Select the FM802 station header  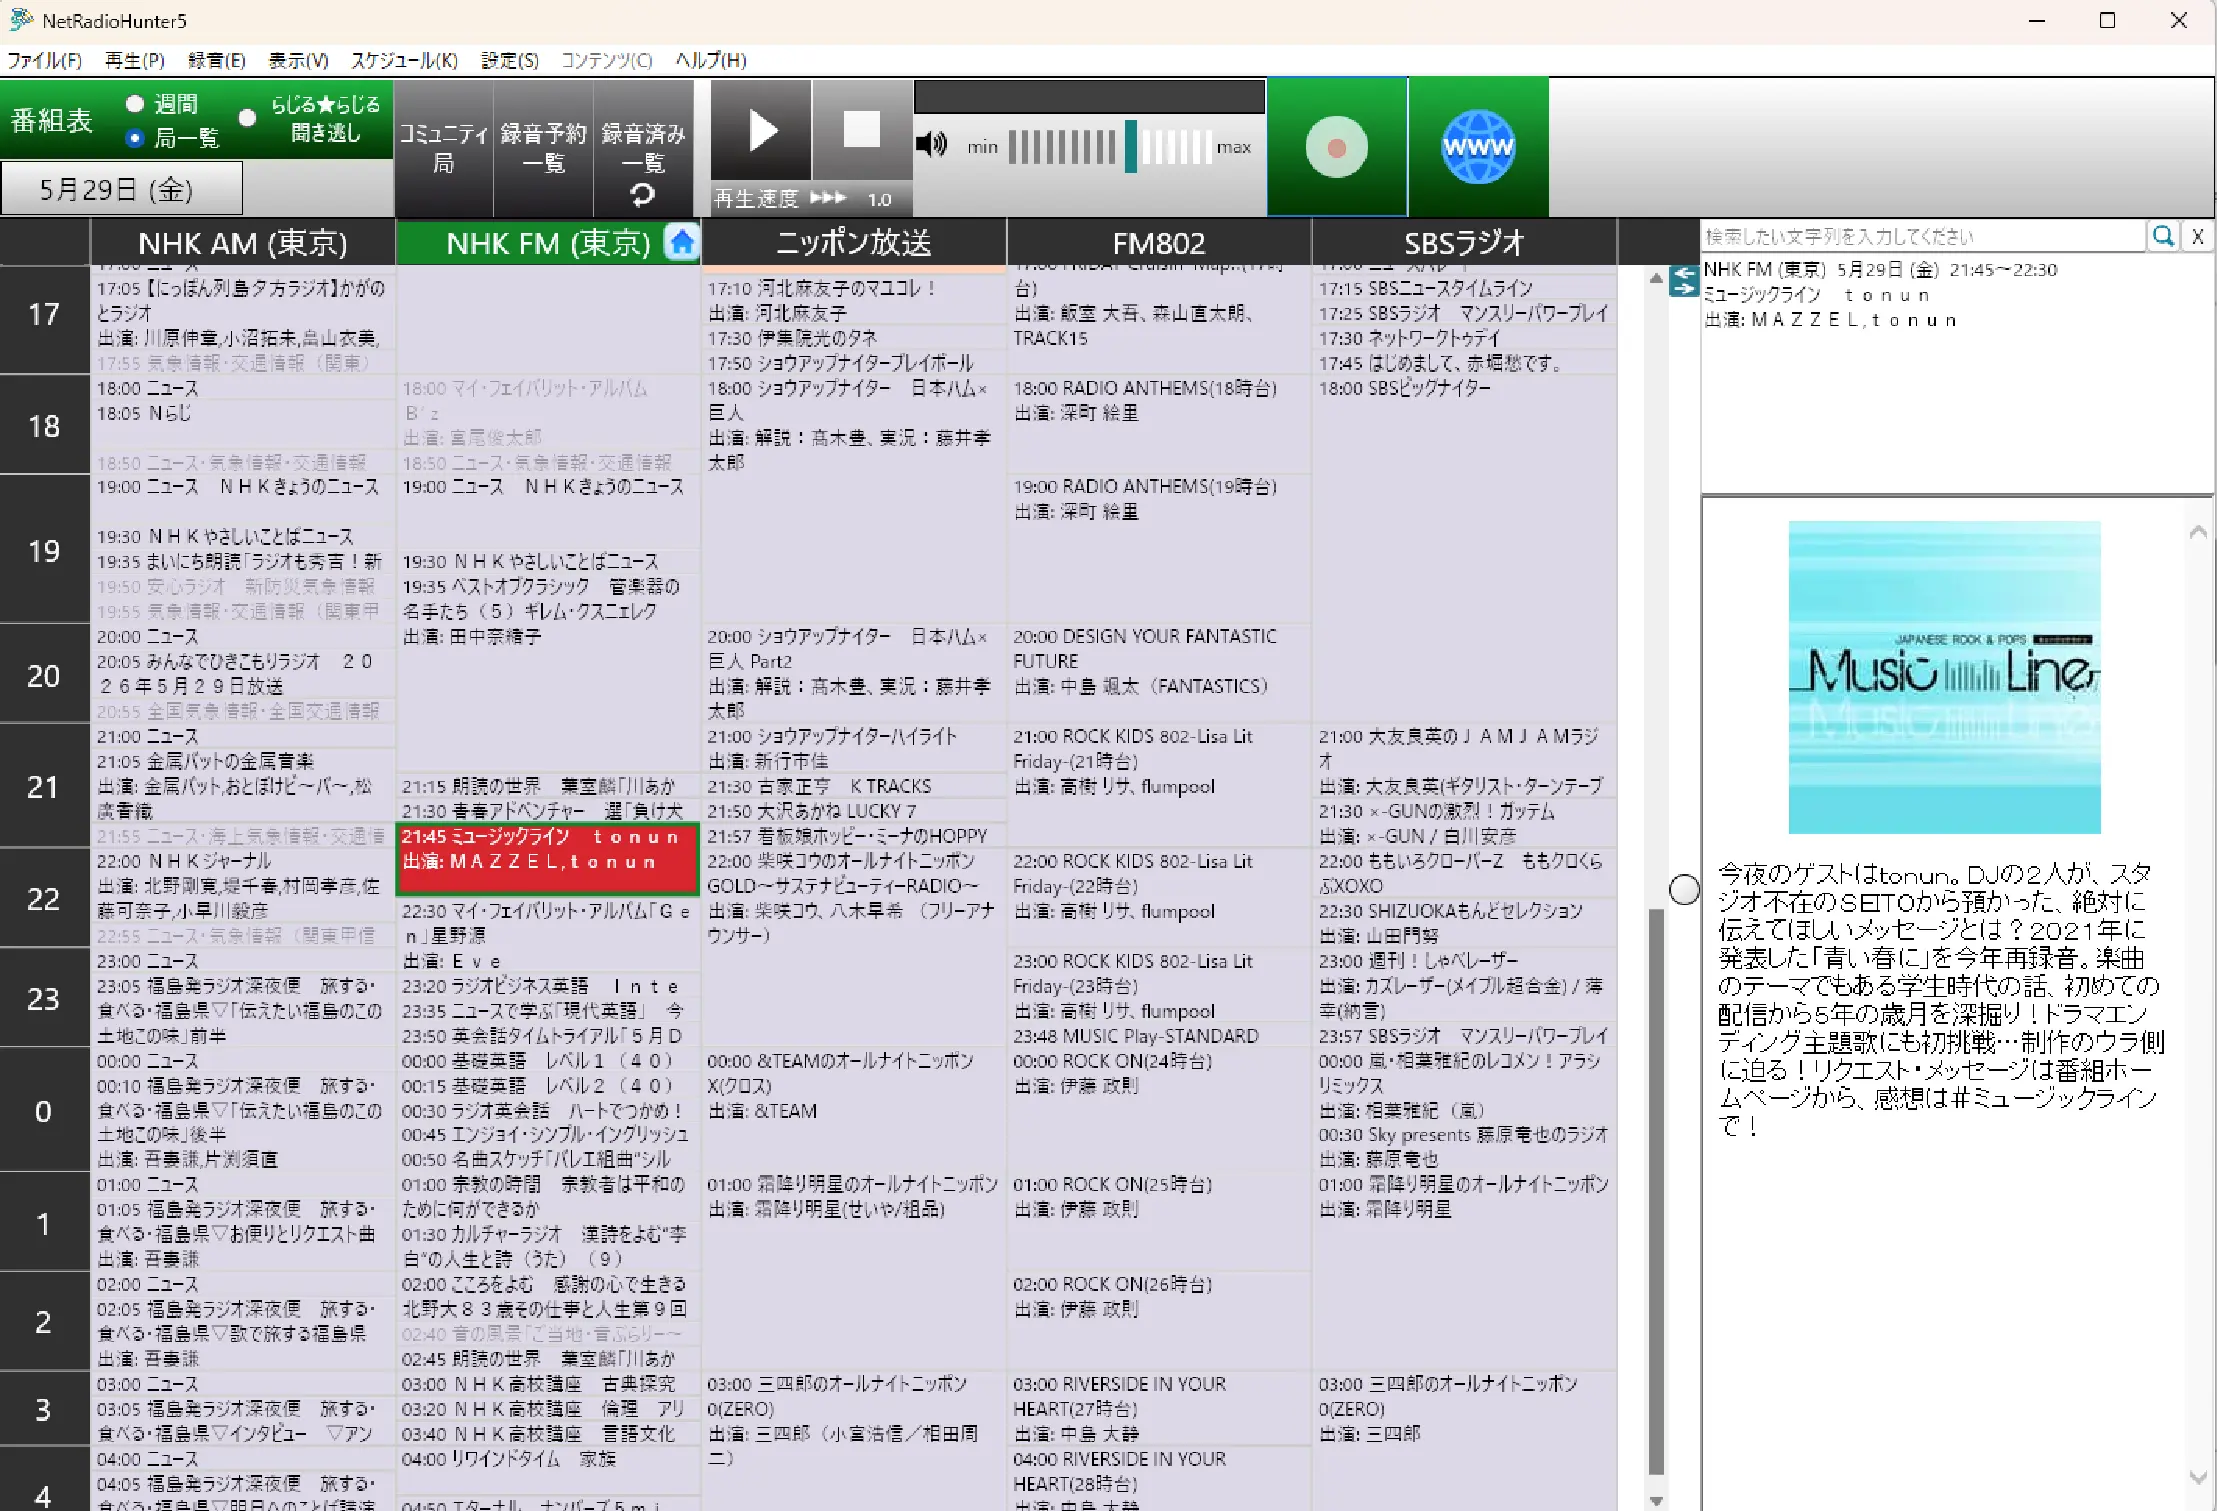click(1159, 242)
